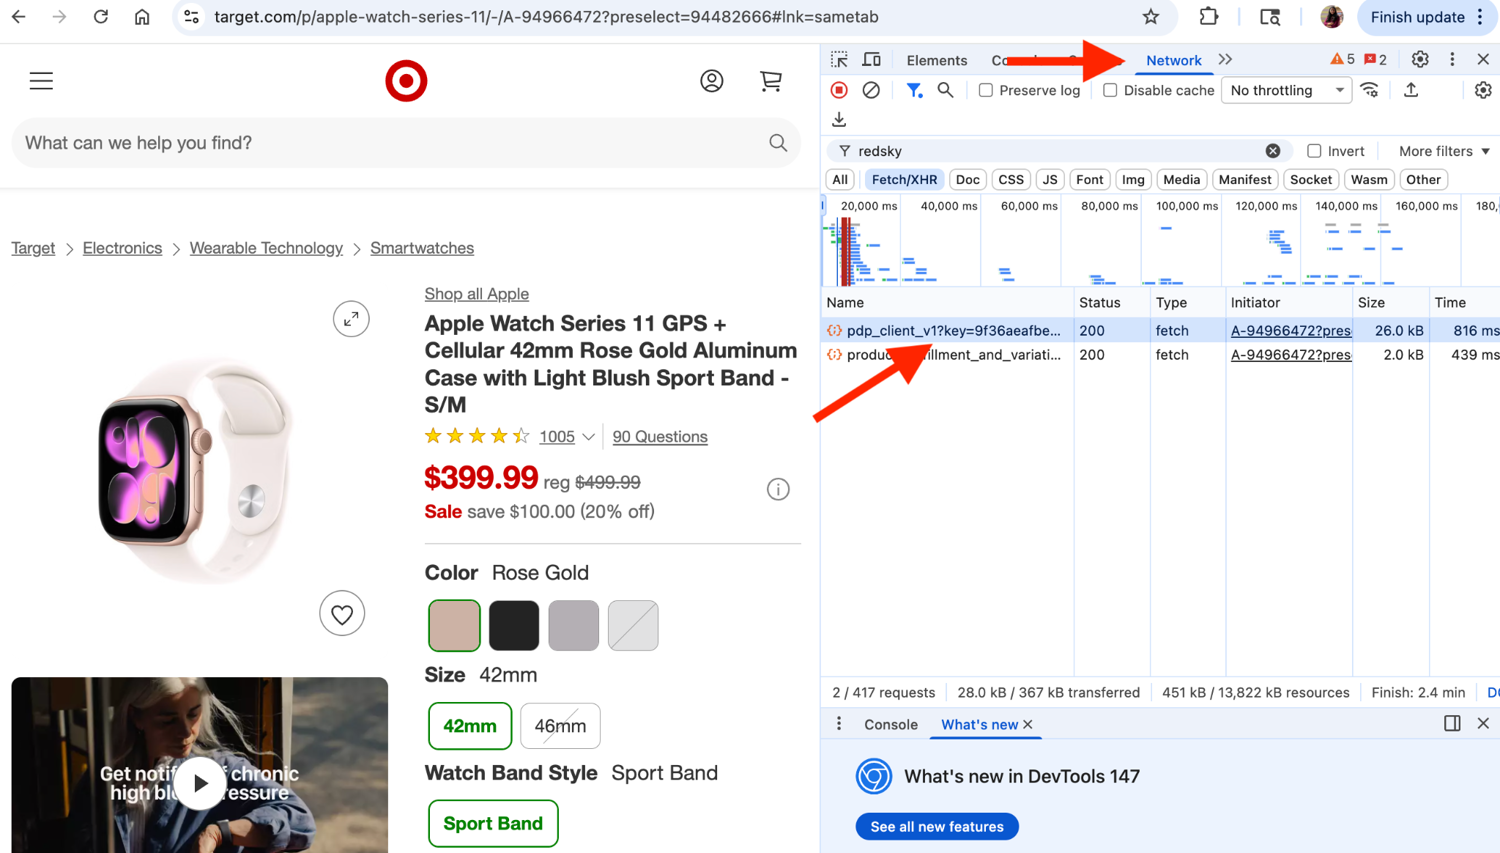This screenshot has width=1500, height=853.
Task: Toggle the Media type filter
Action: tap(1181, 180)
